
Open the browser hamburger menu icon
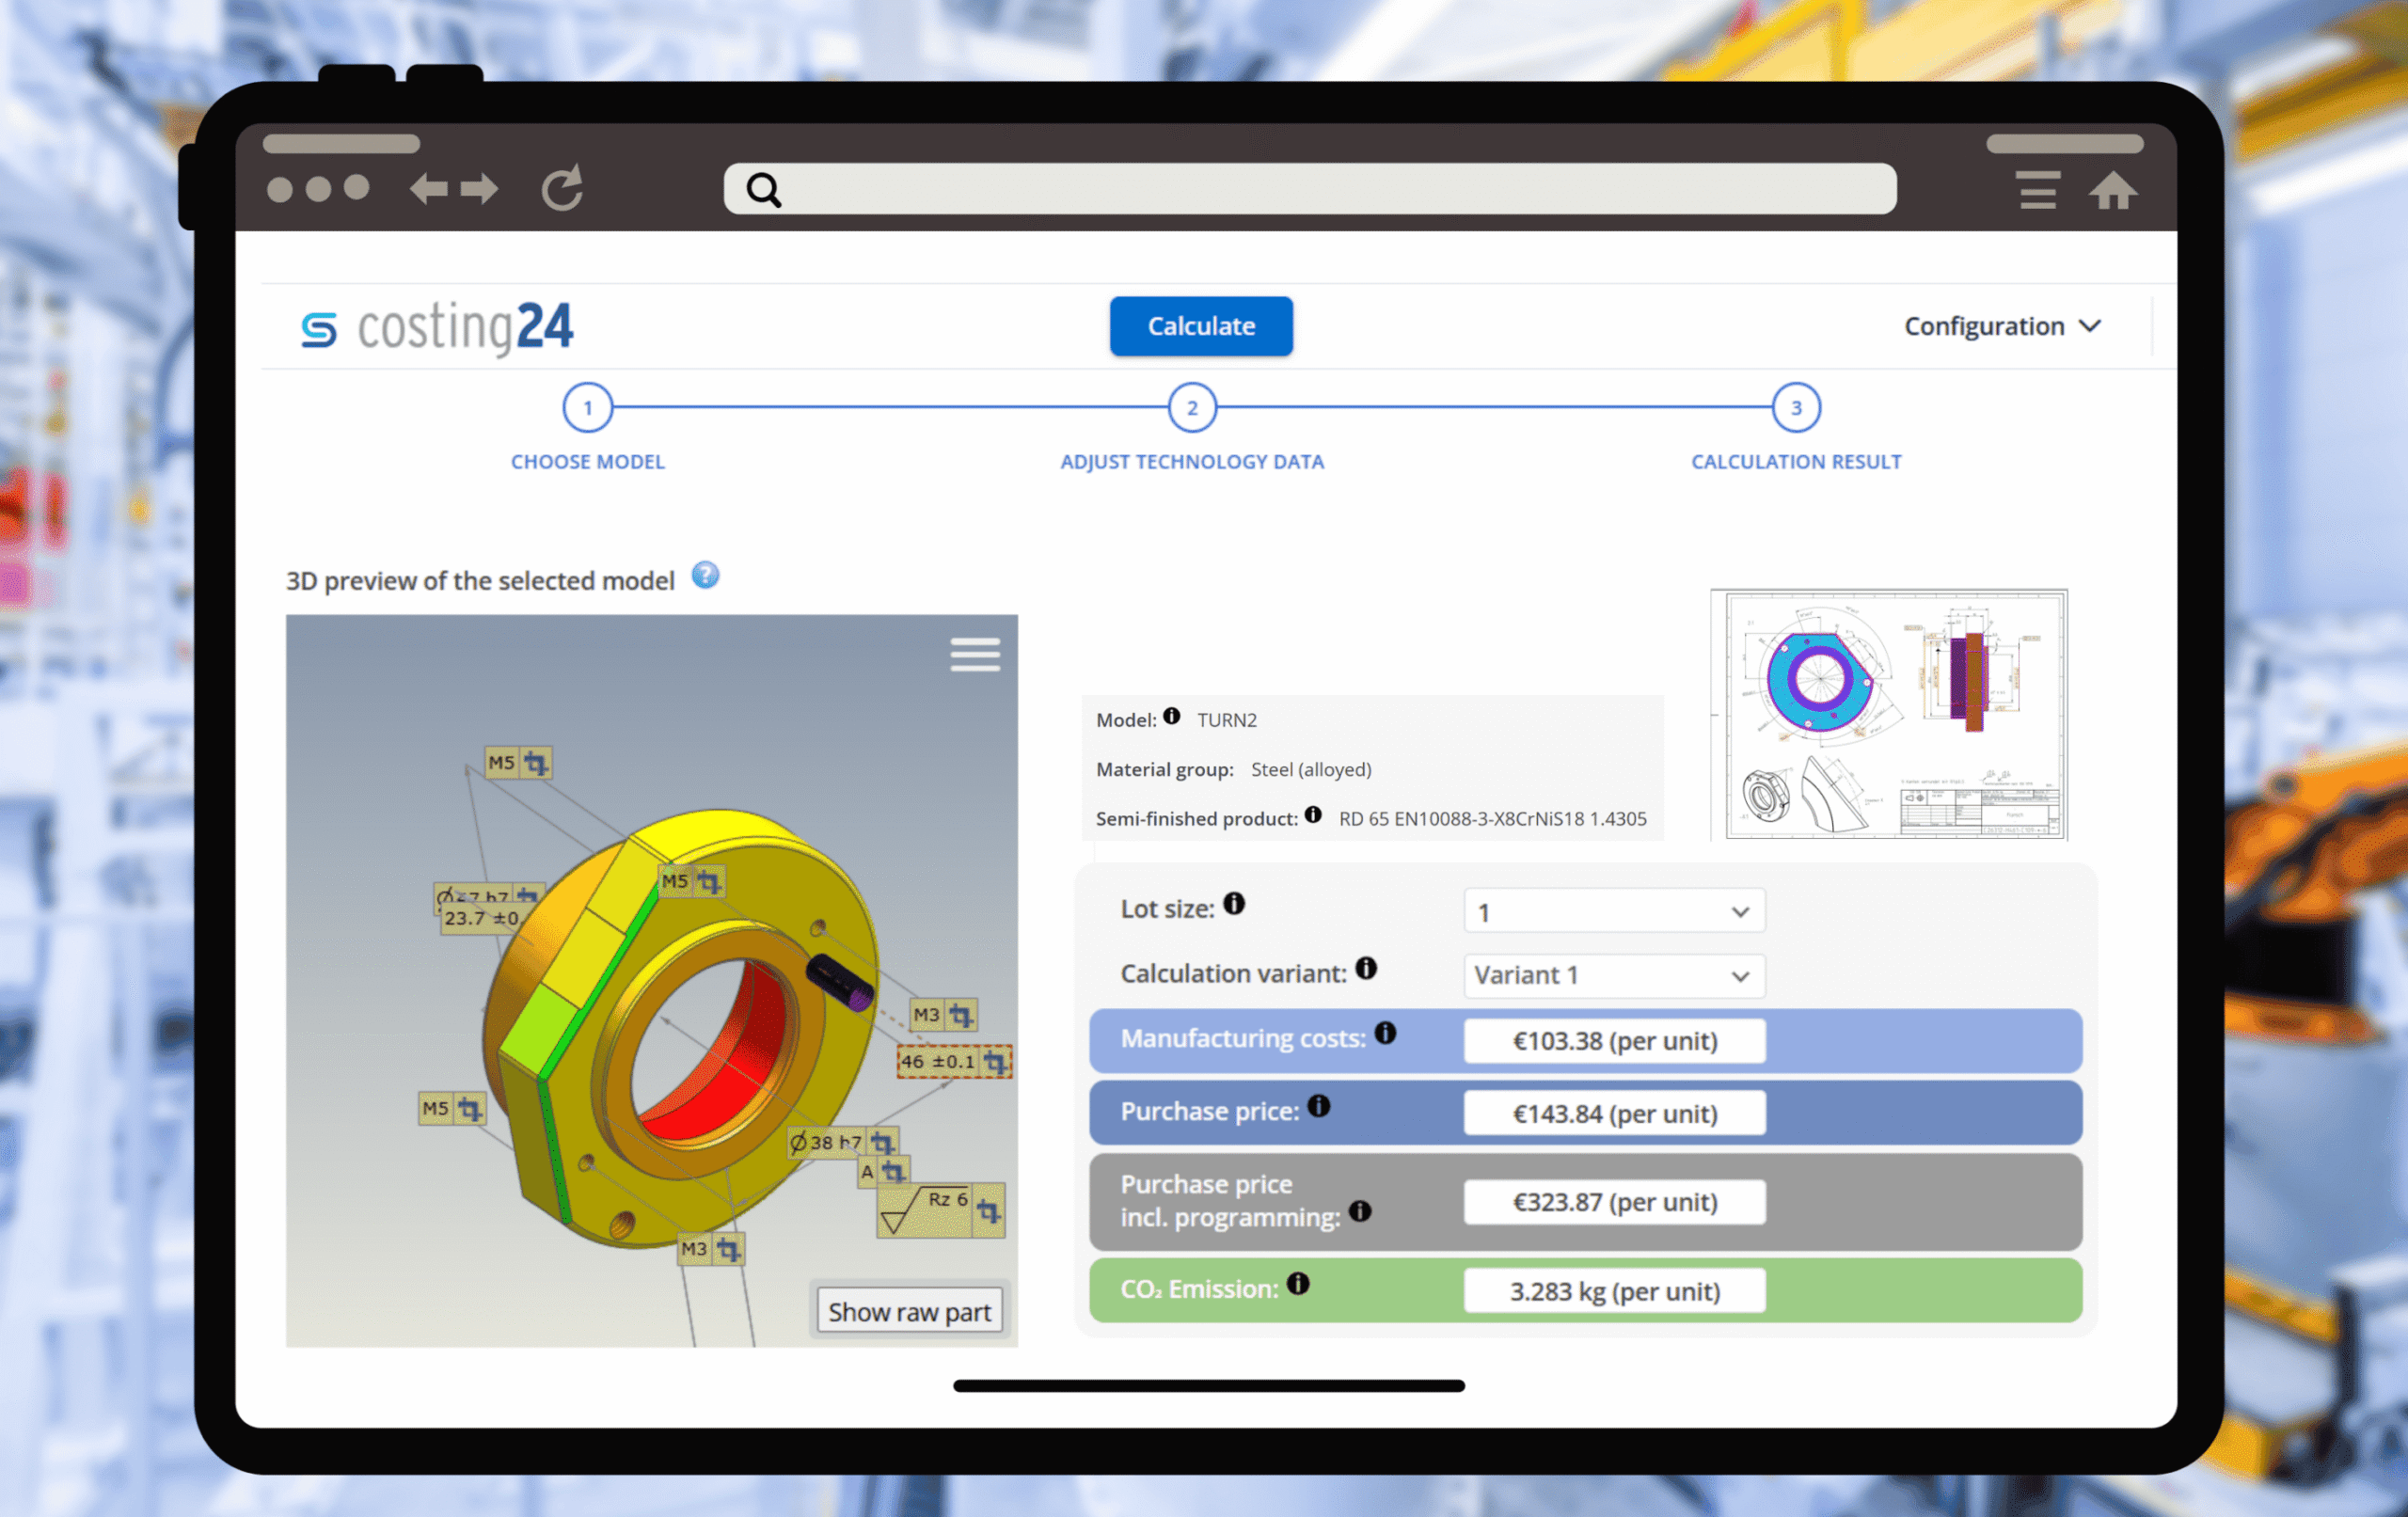[2037, 189]
